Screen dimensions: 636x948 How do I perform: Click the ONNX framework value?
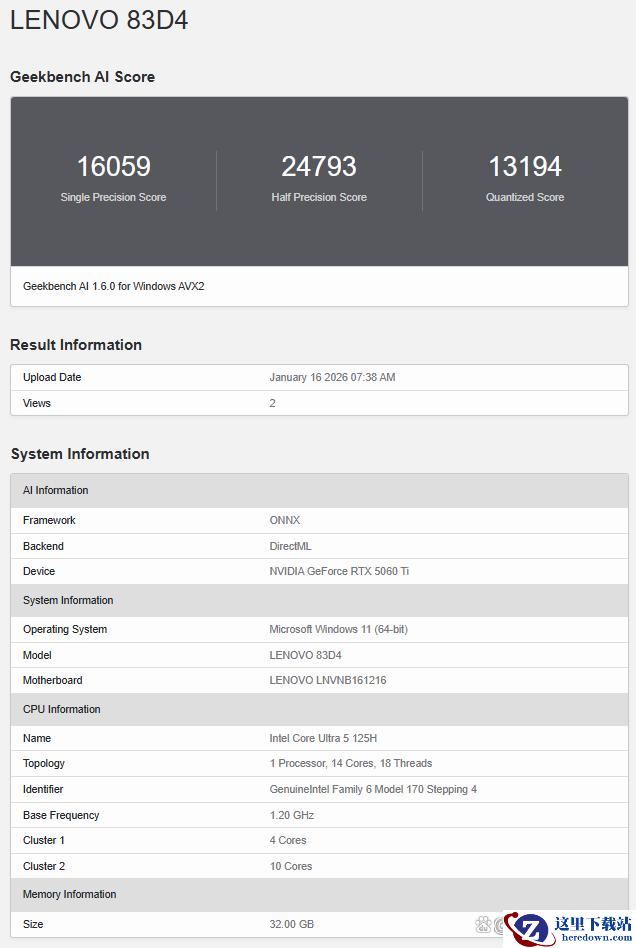[284, 520]
